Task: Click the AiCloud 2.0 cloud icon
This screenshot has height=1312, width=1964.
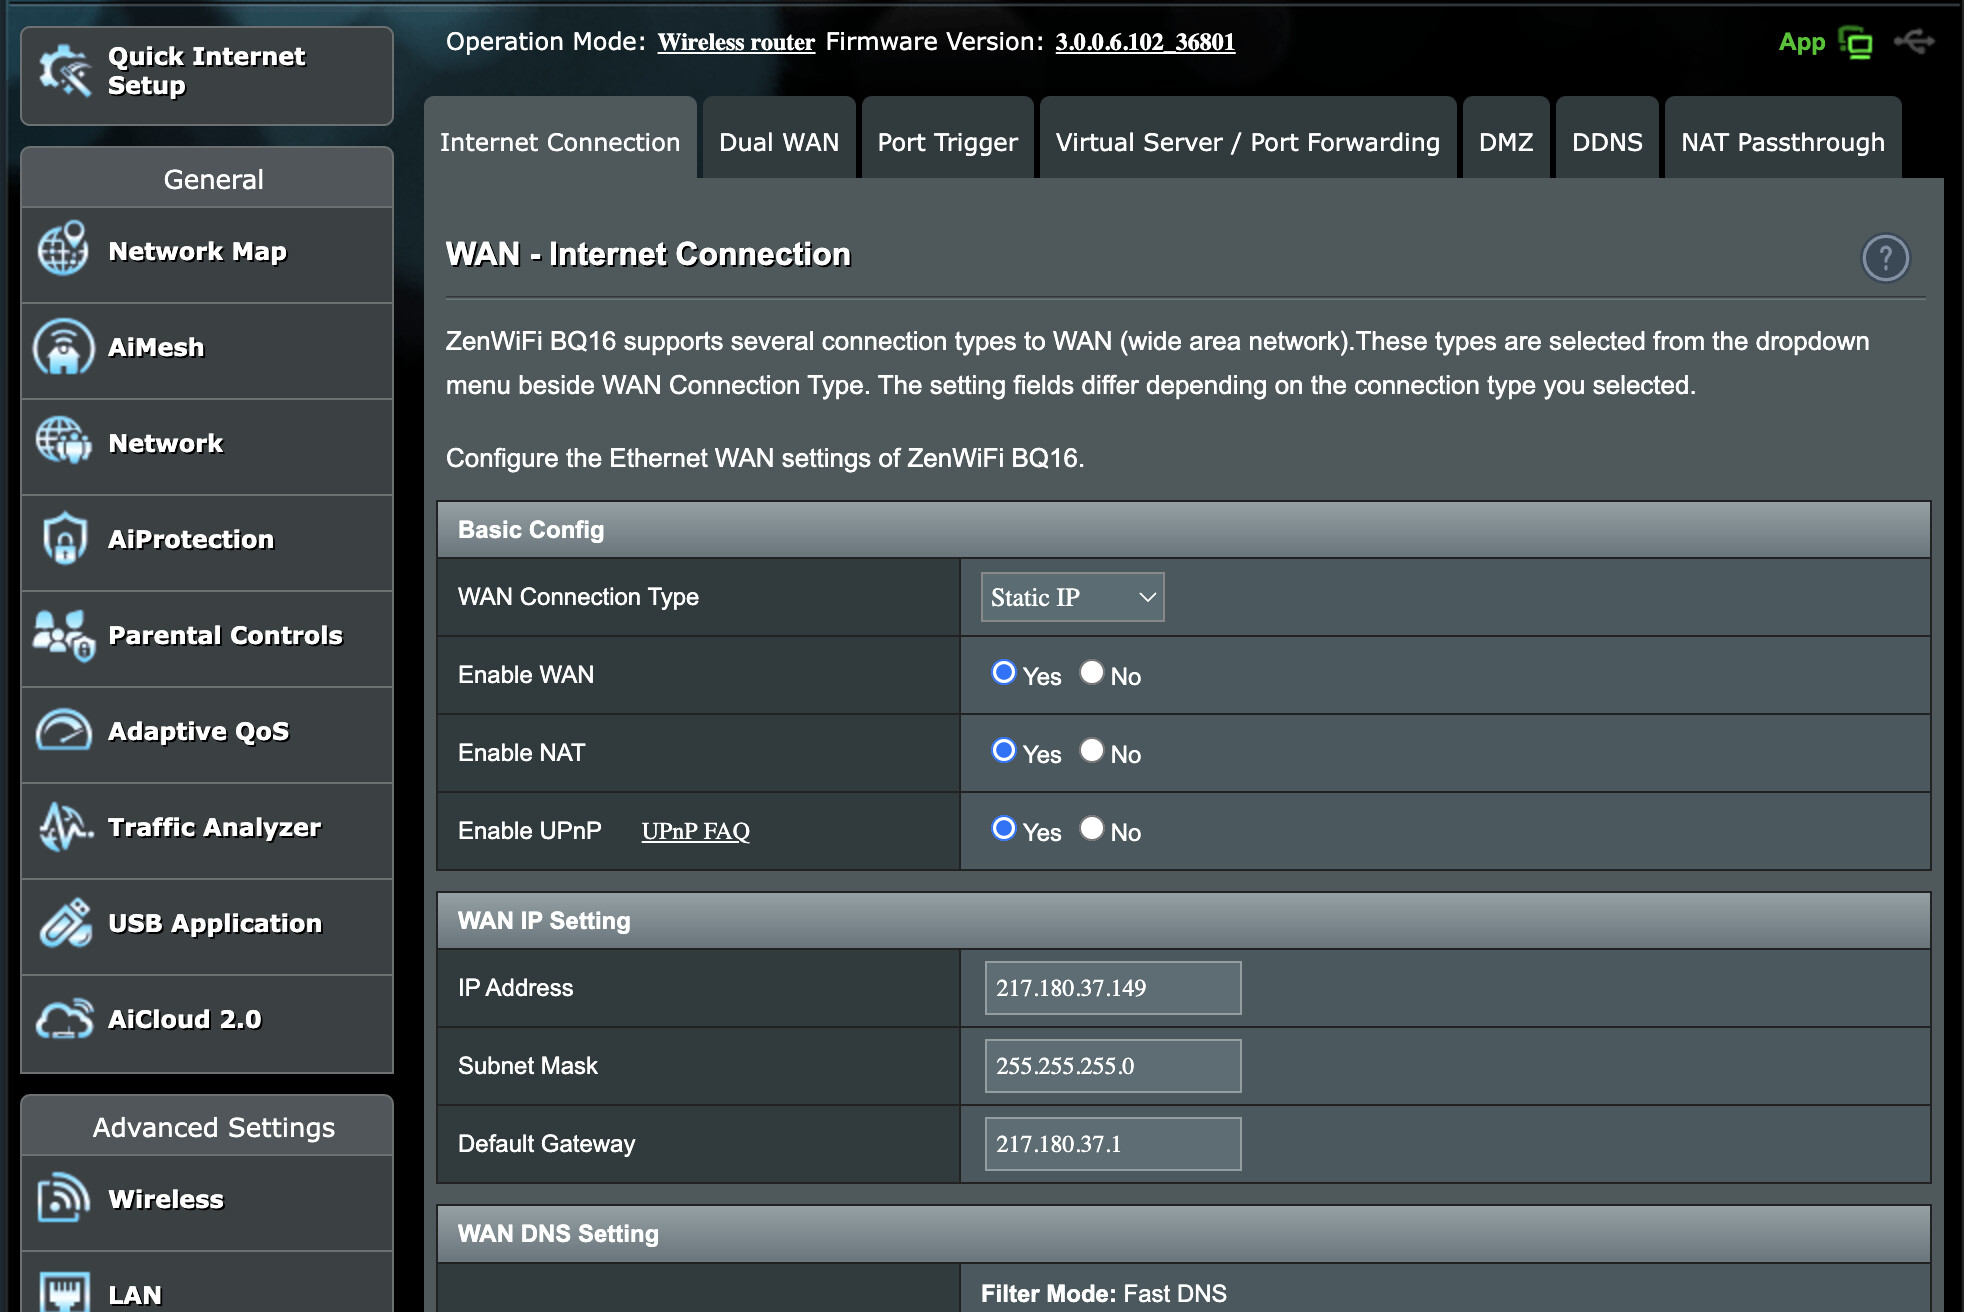Action: click(x=65, y=1019)
